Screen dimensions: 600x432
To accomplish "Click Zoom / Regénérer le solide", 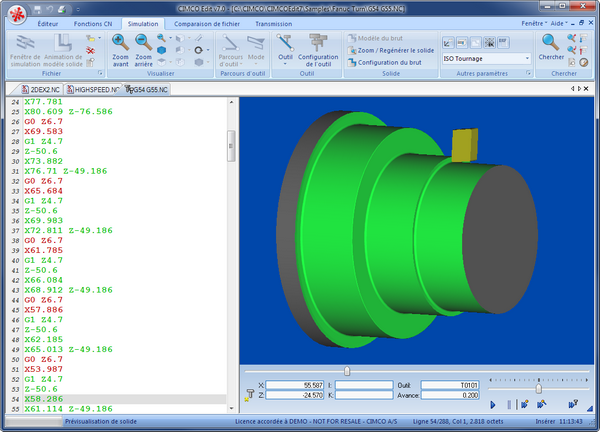I will 391,51.
